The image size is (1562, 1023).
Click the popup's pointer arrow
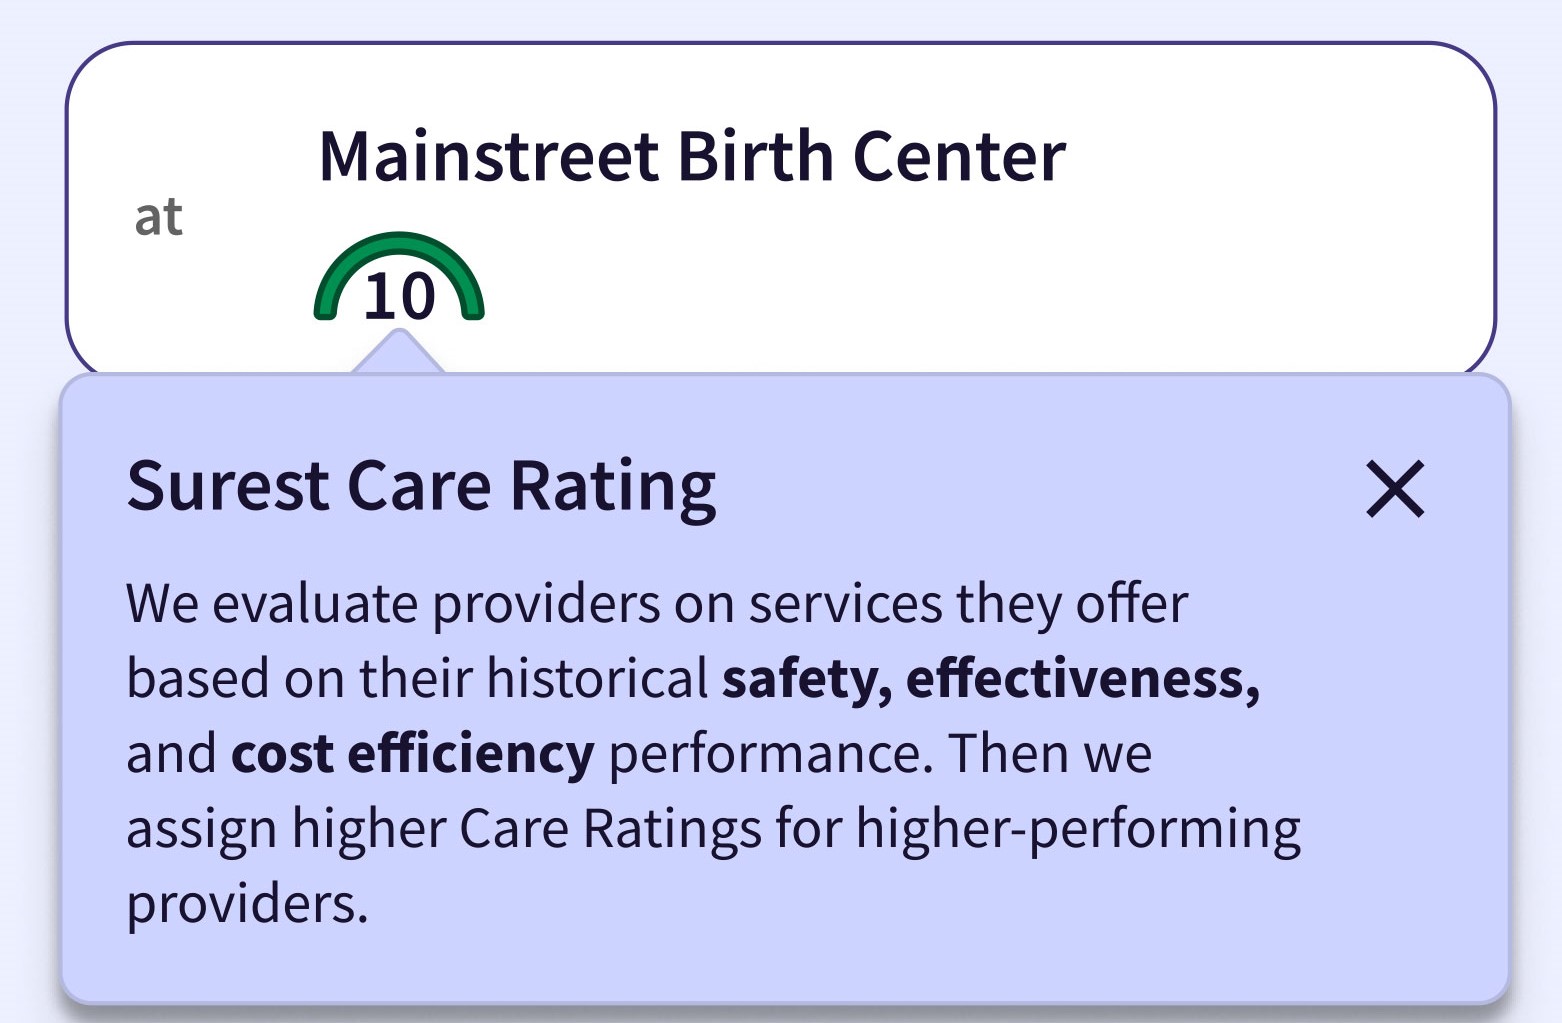coord(398,353)
